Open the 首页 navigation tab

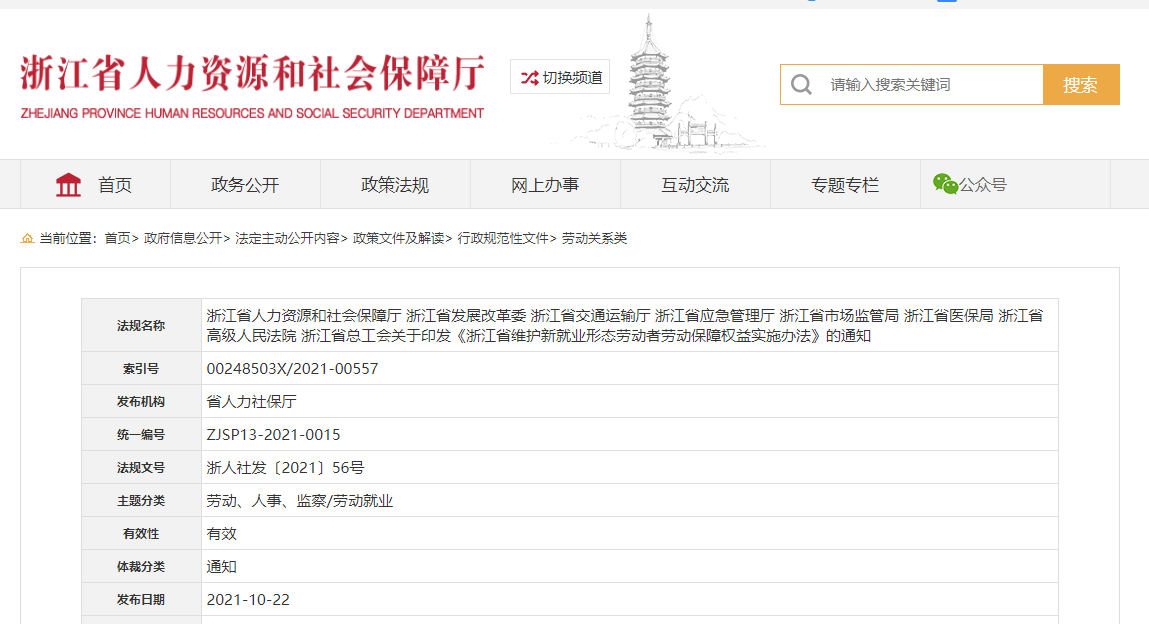[x=95, y=185]
